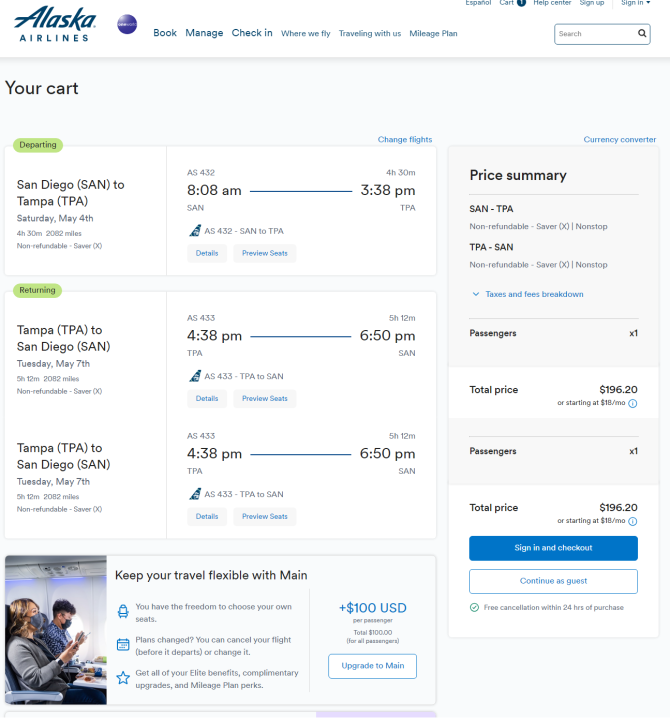This screenshot has width=670, height=718.
Task: Click airline tail icon next to AS 432
Action: click(195, 230)
